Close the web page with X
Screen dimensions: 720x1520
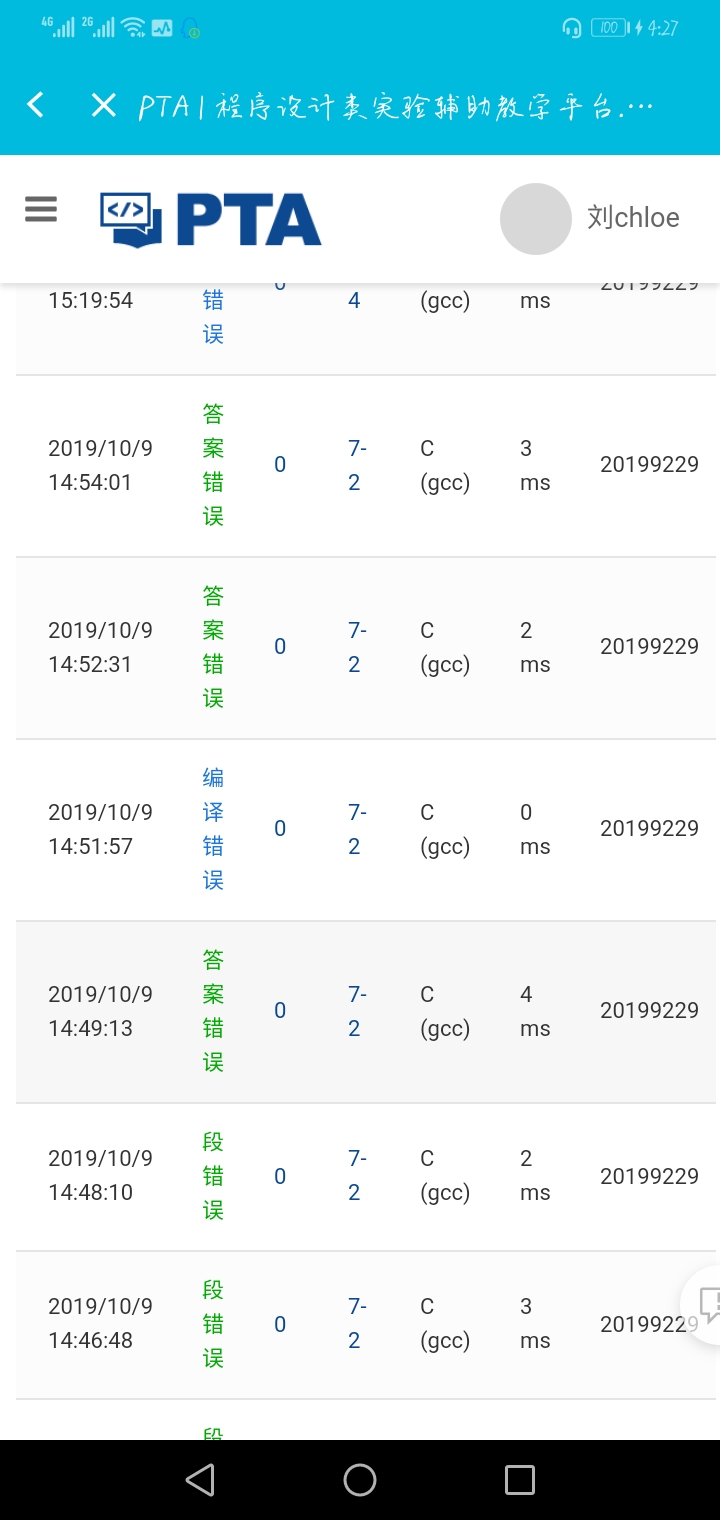point(104,105)
